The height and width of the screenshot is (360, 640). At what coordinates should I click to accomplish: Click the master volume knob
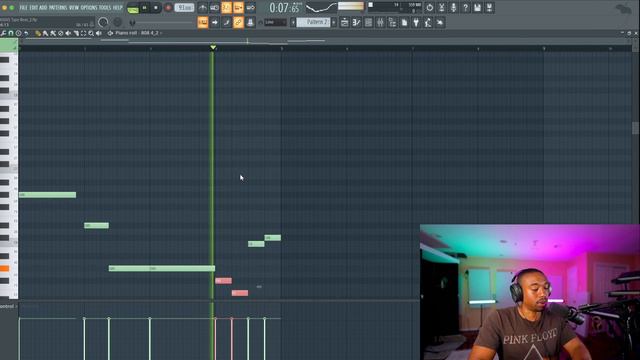coord(103,22)
